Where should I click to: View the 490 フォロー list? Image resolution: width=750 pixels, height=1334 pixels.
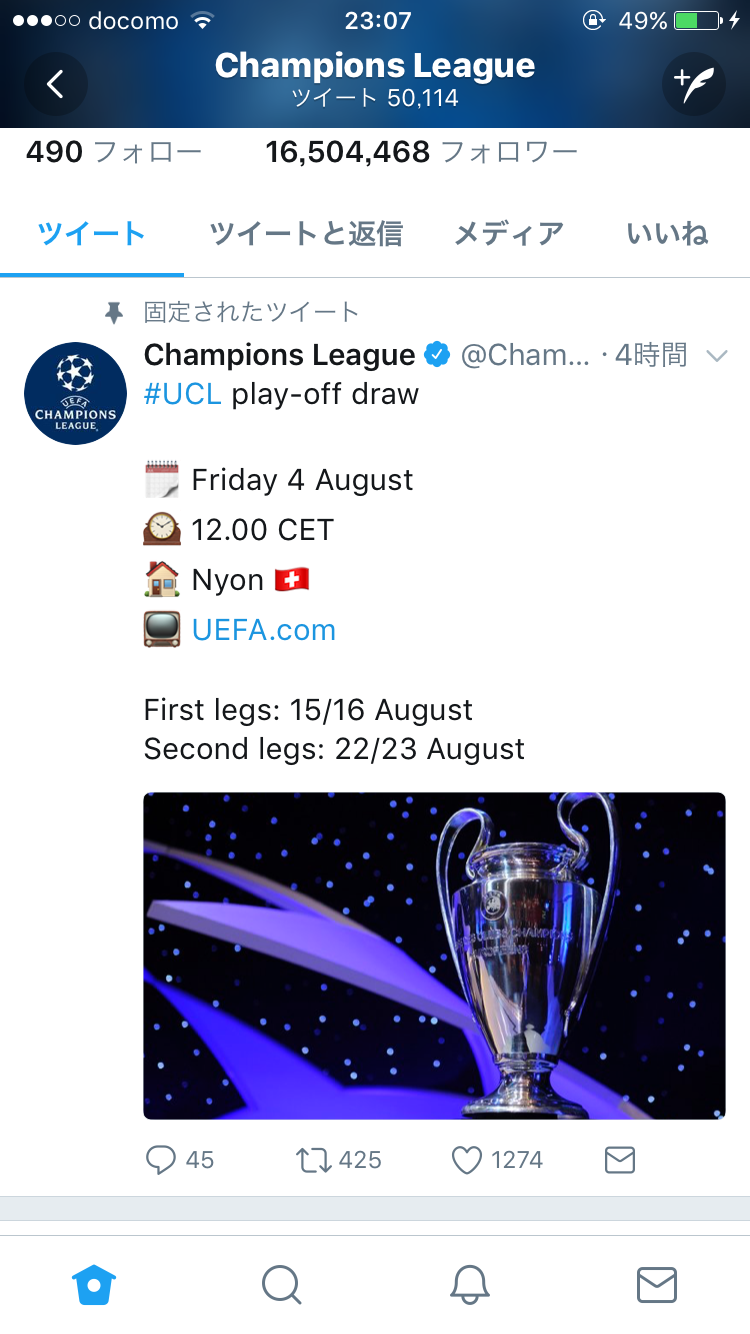point(113,152)
